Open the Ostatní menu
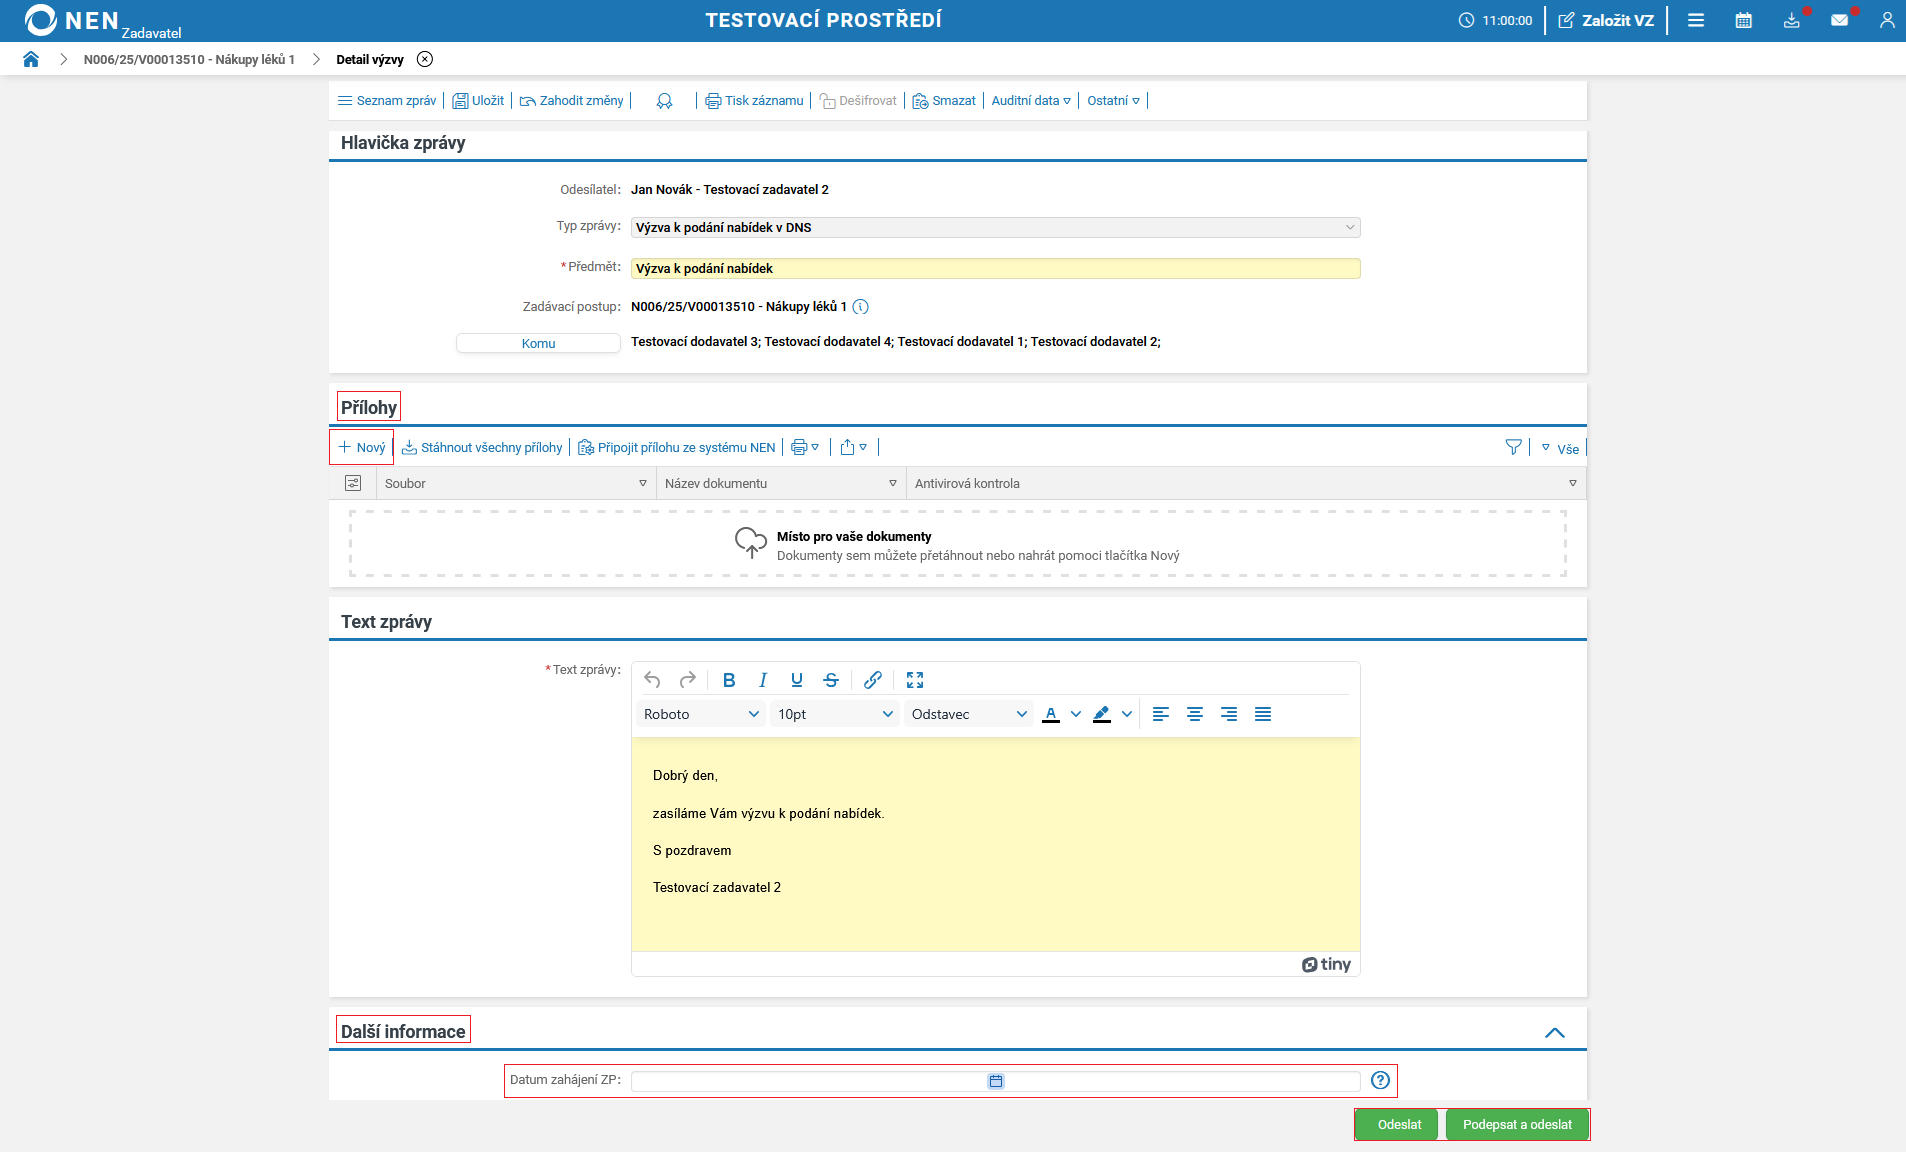 tap(1113, 101)
